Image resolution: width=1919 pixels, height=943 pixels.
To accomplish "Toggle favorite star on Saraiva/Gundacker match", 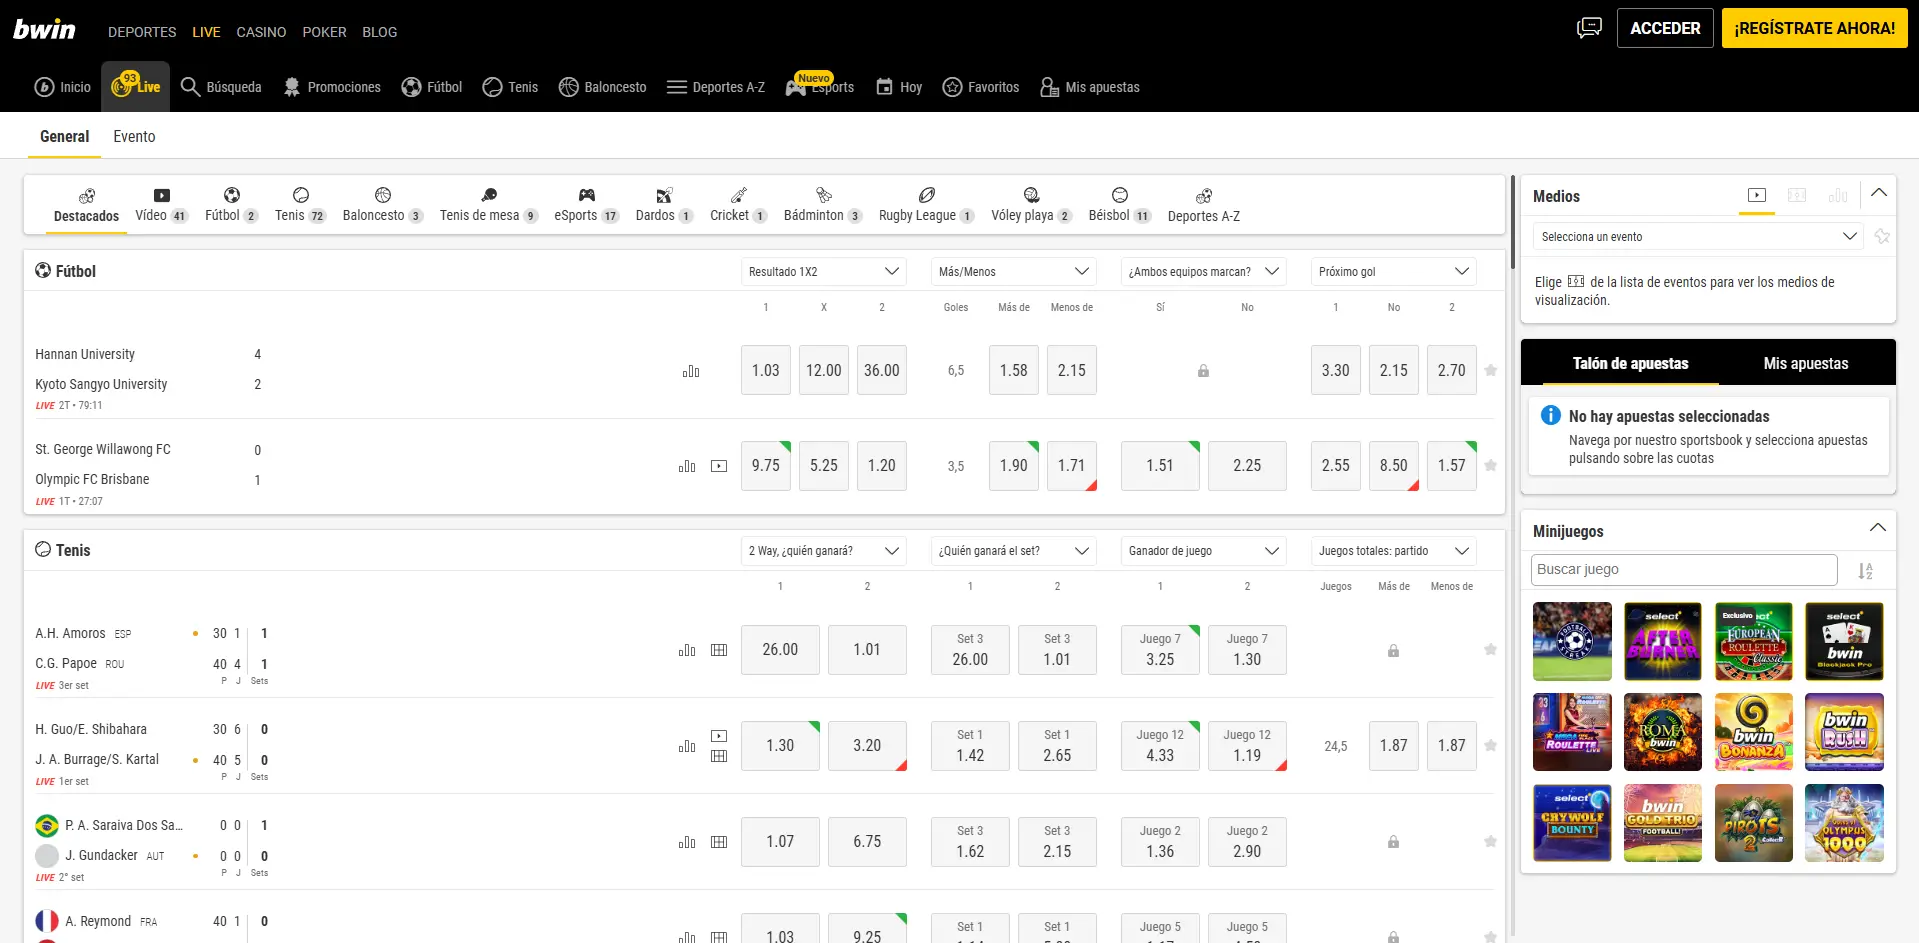I will pos(1491,841).
